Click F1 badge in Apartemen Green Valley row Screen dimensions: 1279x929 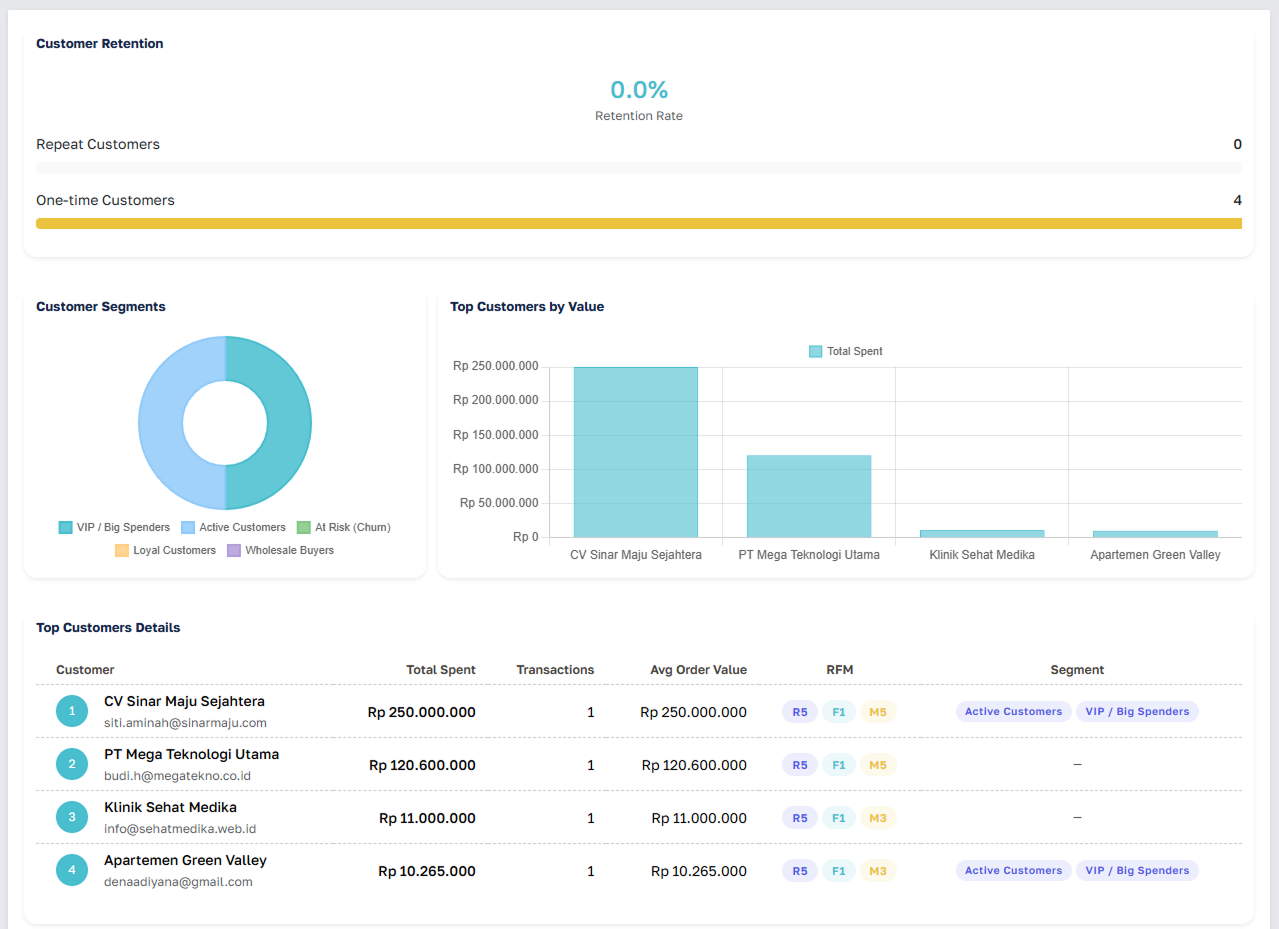coord(839,871)
